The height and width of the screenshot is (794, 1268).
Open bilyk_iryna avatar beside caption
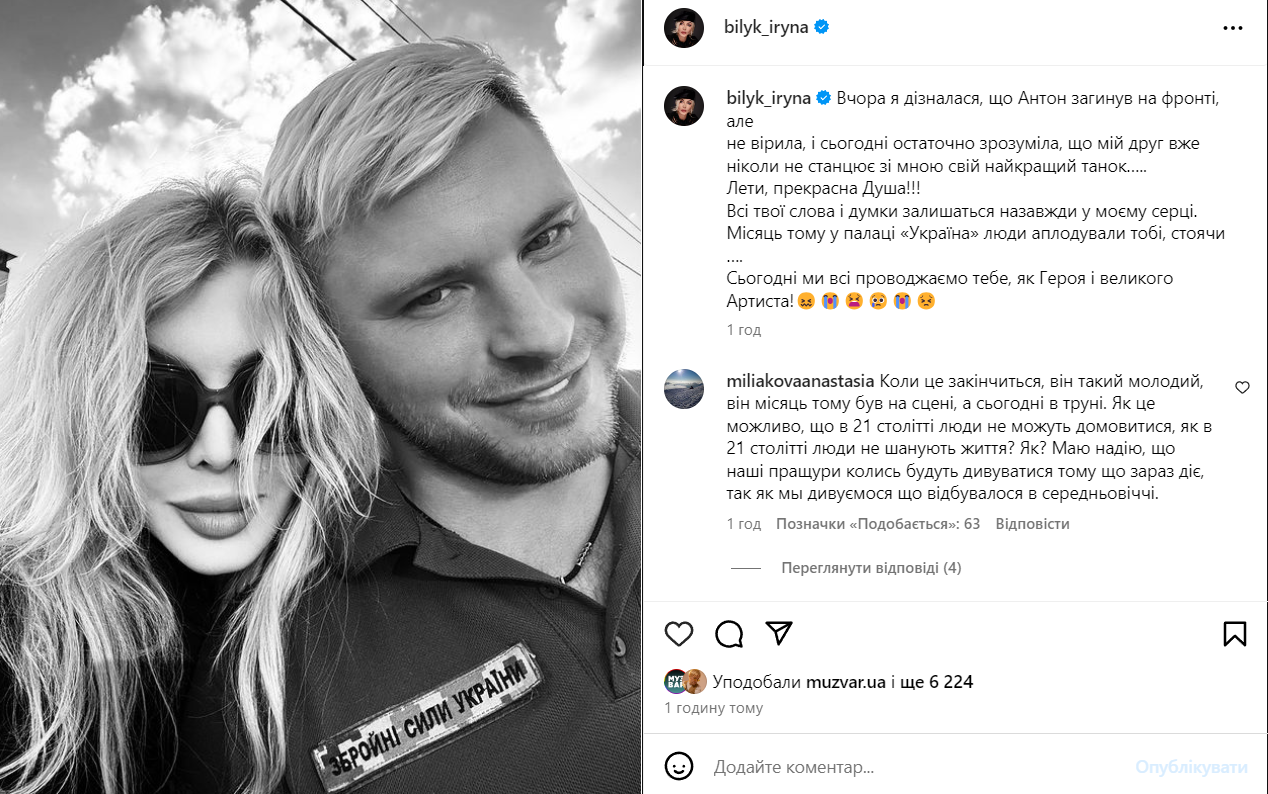(684, 105)
